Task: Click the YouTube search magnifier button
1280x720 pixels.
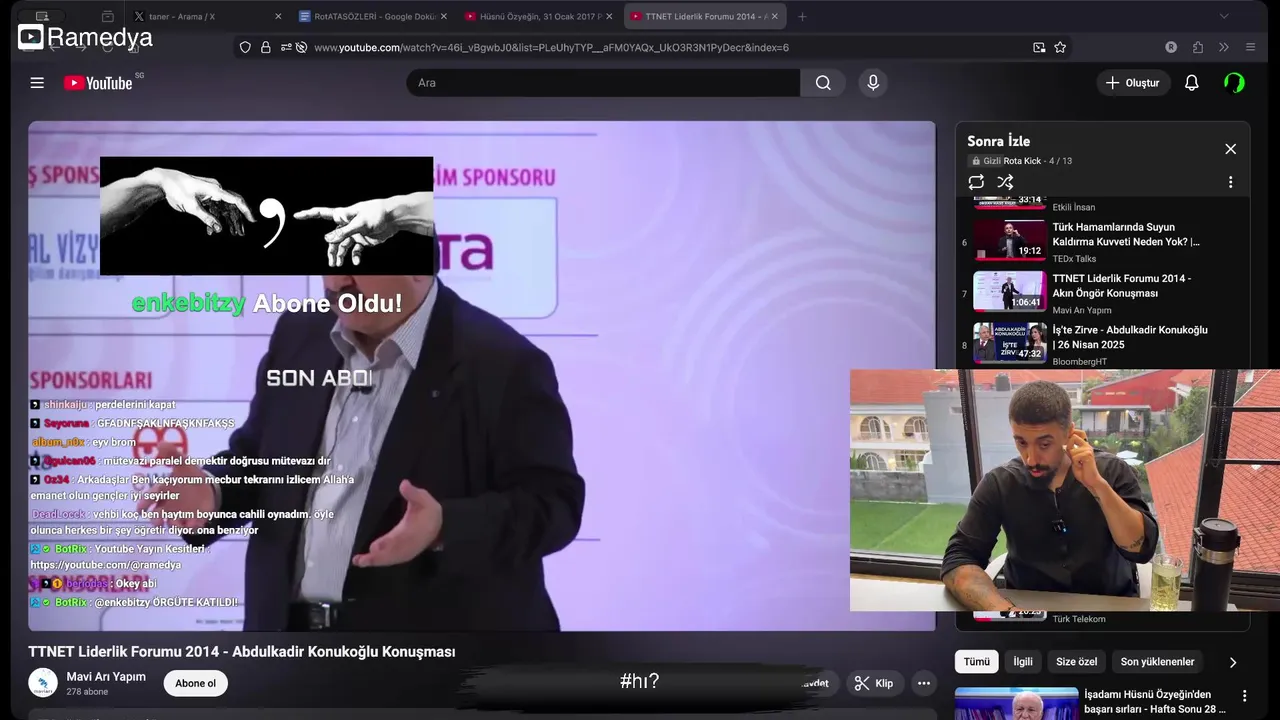Action: tap(823, 83)
